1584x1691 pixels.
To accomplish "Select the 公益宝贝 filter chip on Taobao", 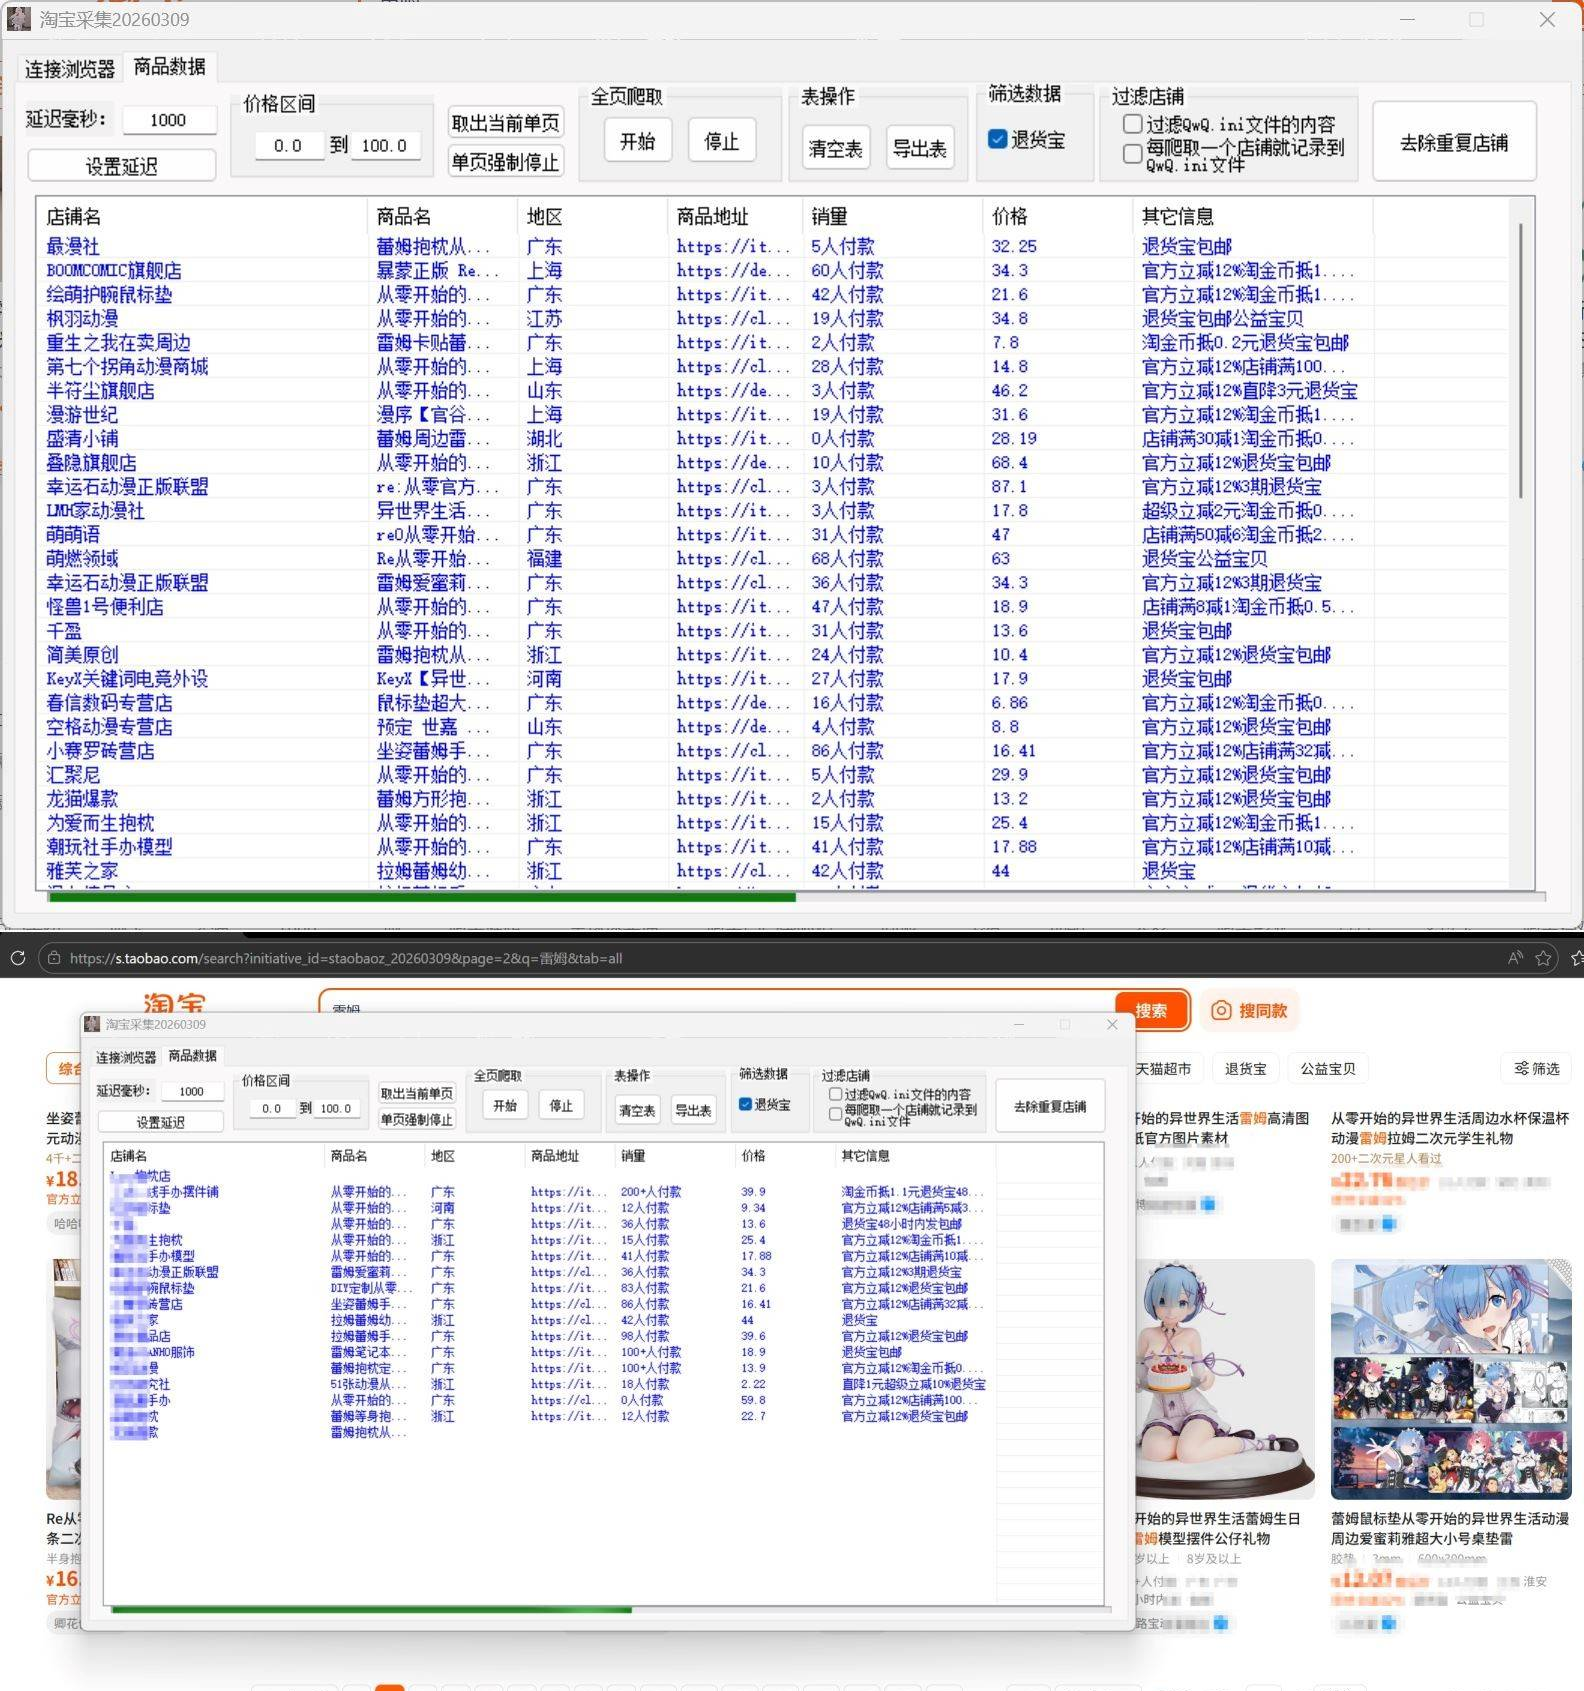I will 1328,1068.
